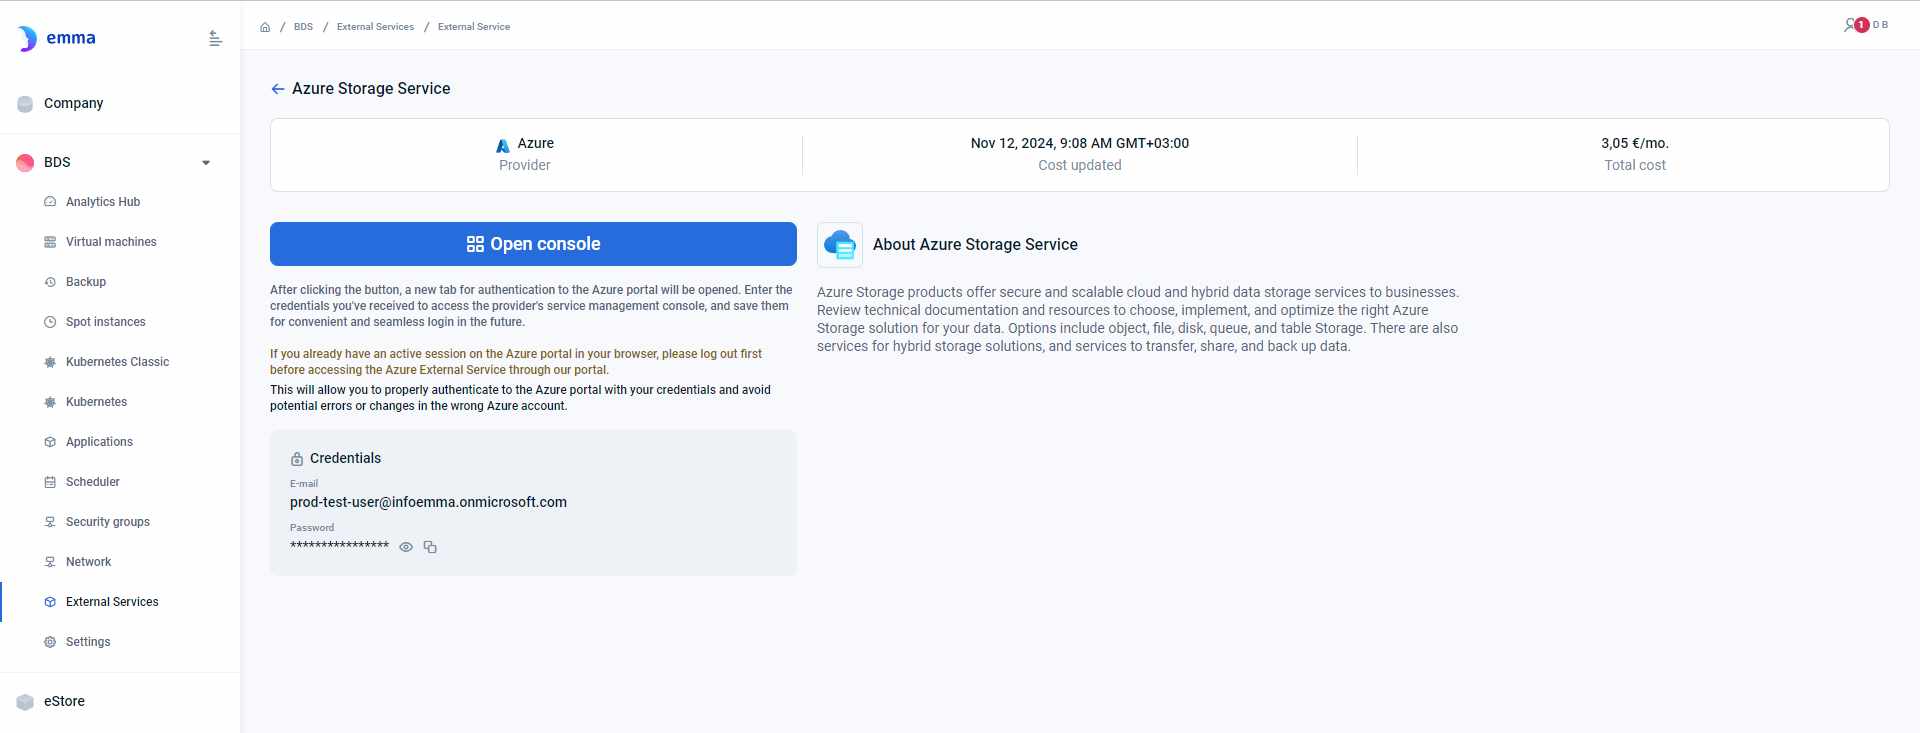Click the DB user initials

(1880, 25)
